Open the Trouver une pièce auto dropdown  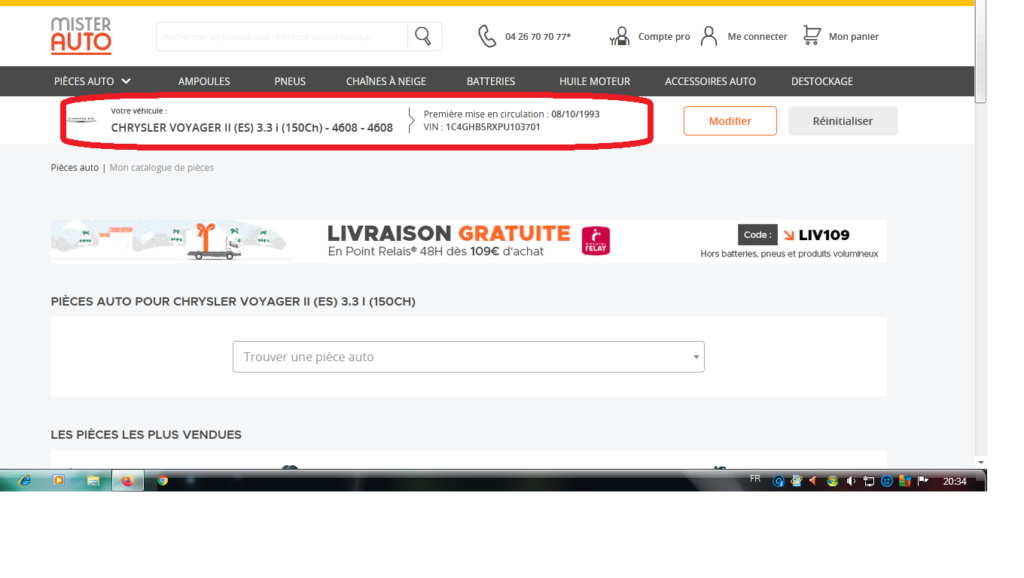click(468, 357)
